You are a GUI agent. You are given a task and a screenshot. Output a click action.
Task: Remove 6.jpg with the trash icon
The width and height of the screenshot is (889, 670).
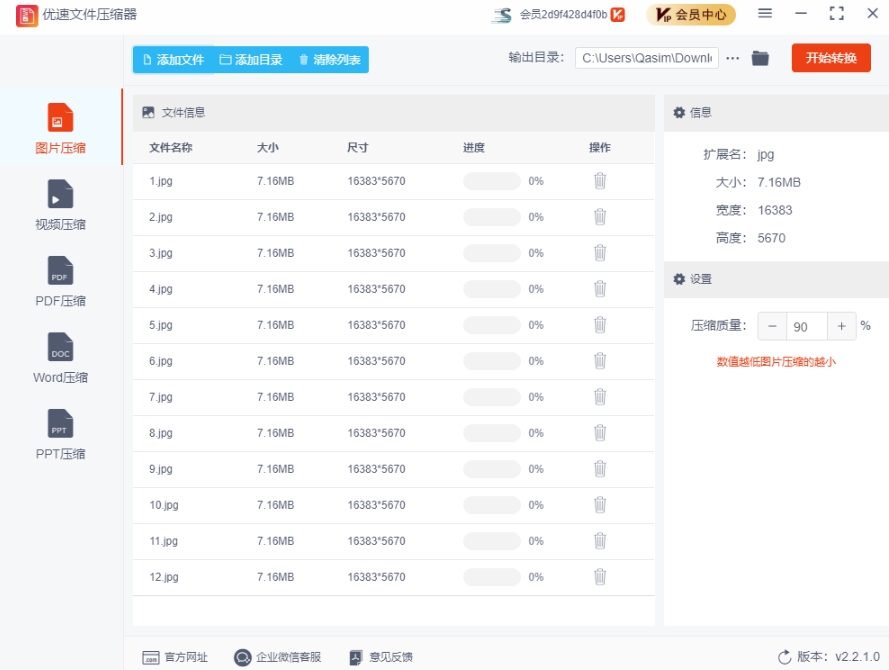coord(600,361)
